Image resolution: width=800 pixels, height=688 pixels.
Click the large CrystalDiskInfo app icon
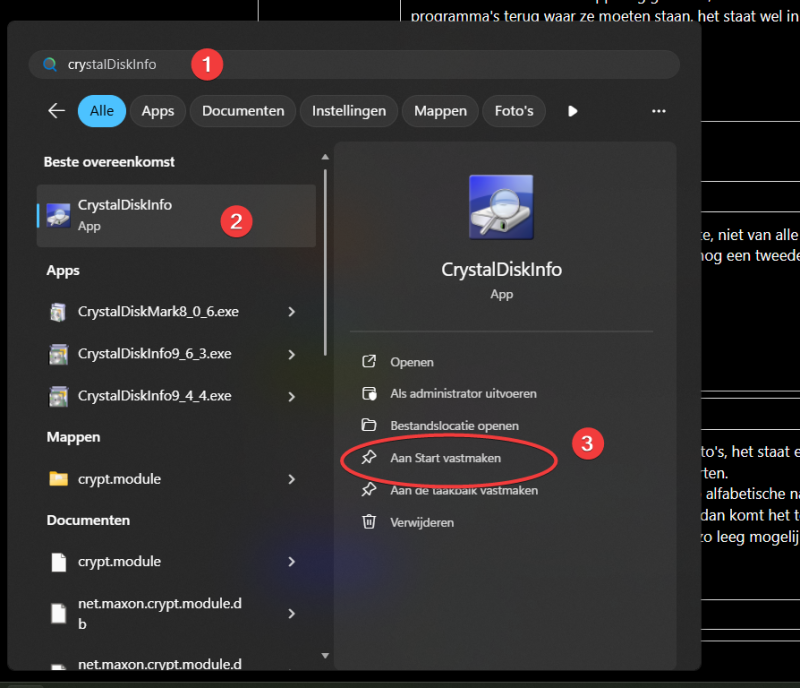501,207
